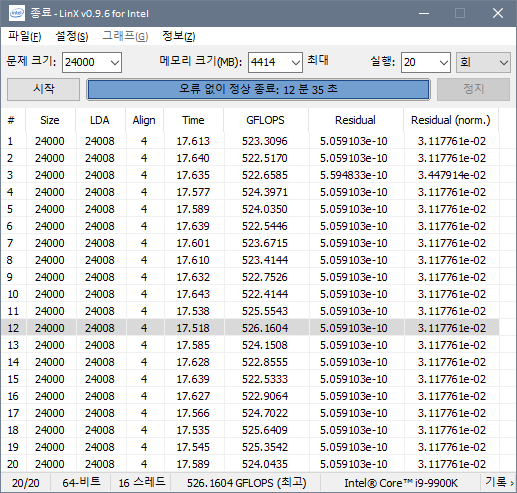This screenshot has height=493, width=517.
Task: Click the 16 스레드 status bar entry
Action: coord(142,482)
